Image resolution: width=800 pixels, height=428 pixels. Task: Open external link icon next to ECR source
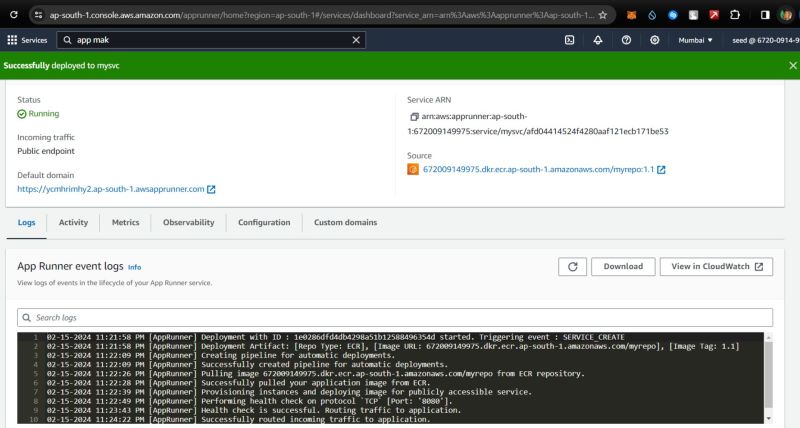661,169
